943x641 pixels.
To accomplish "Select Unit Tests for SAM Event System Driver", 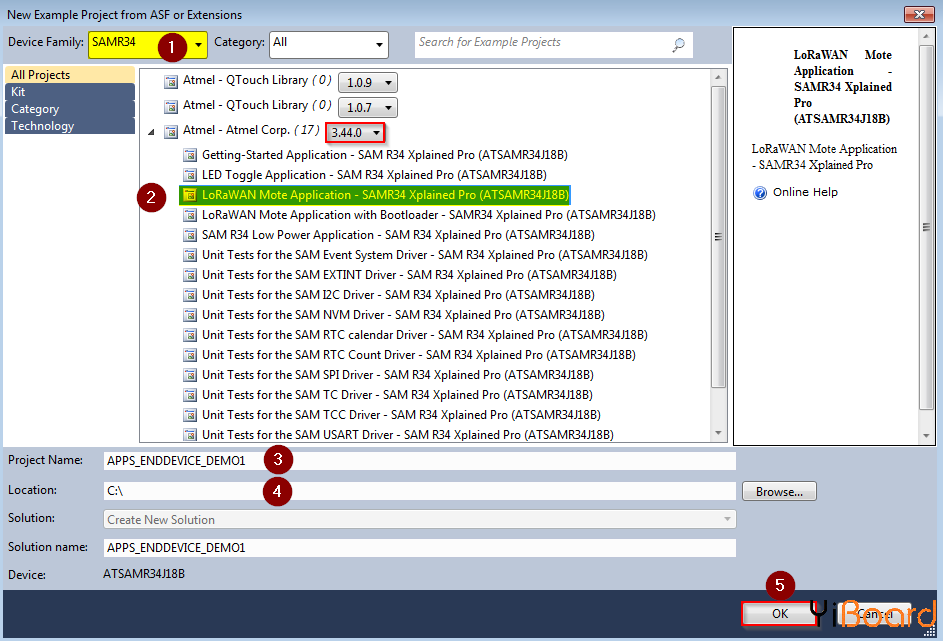I will [x=425, y=255].
